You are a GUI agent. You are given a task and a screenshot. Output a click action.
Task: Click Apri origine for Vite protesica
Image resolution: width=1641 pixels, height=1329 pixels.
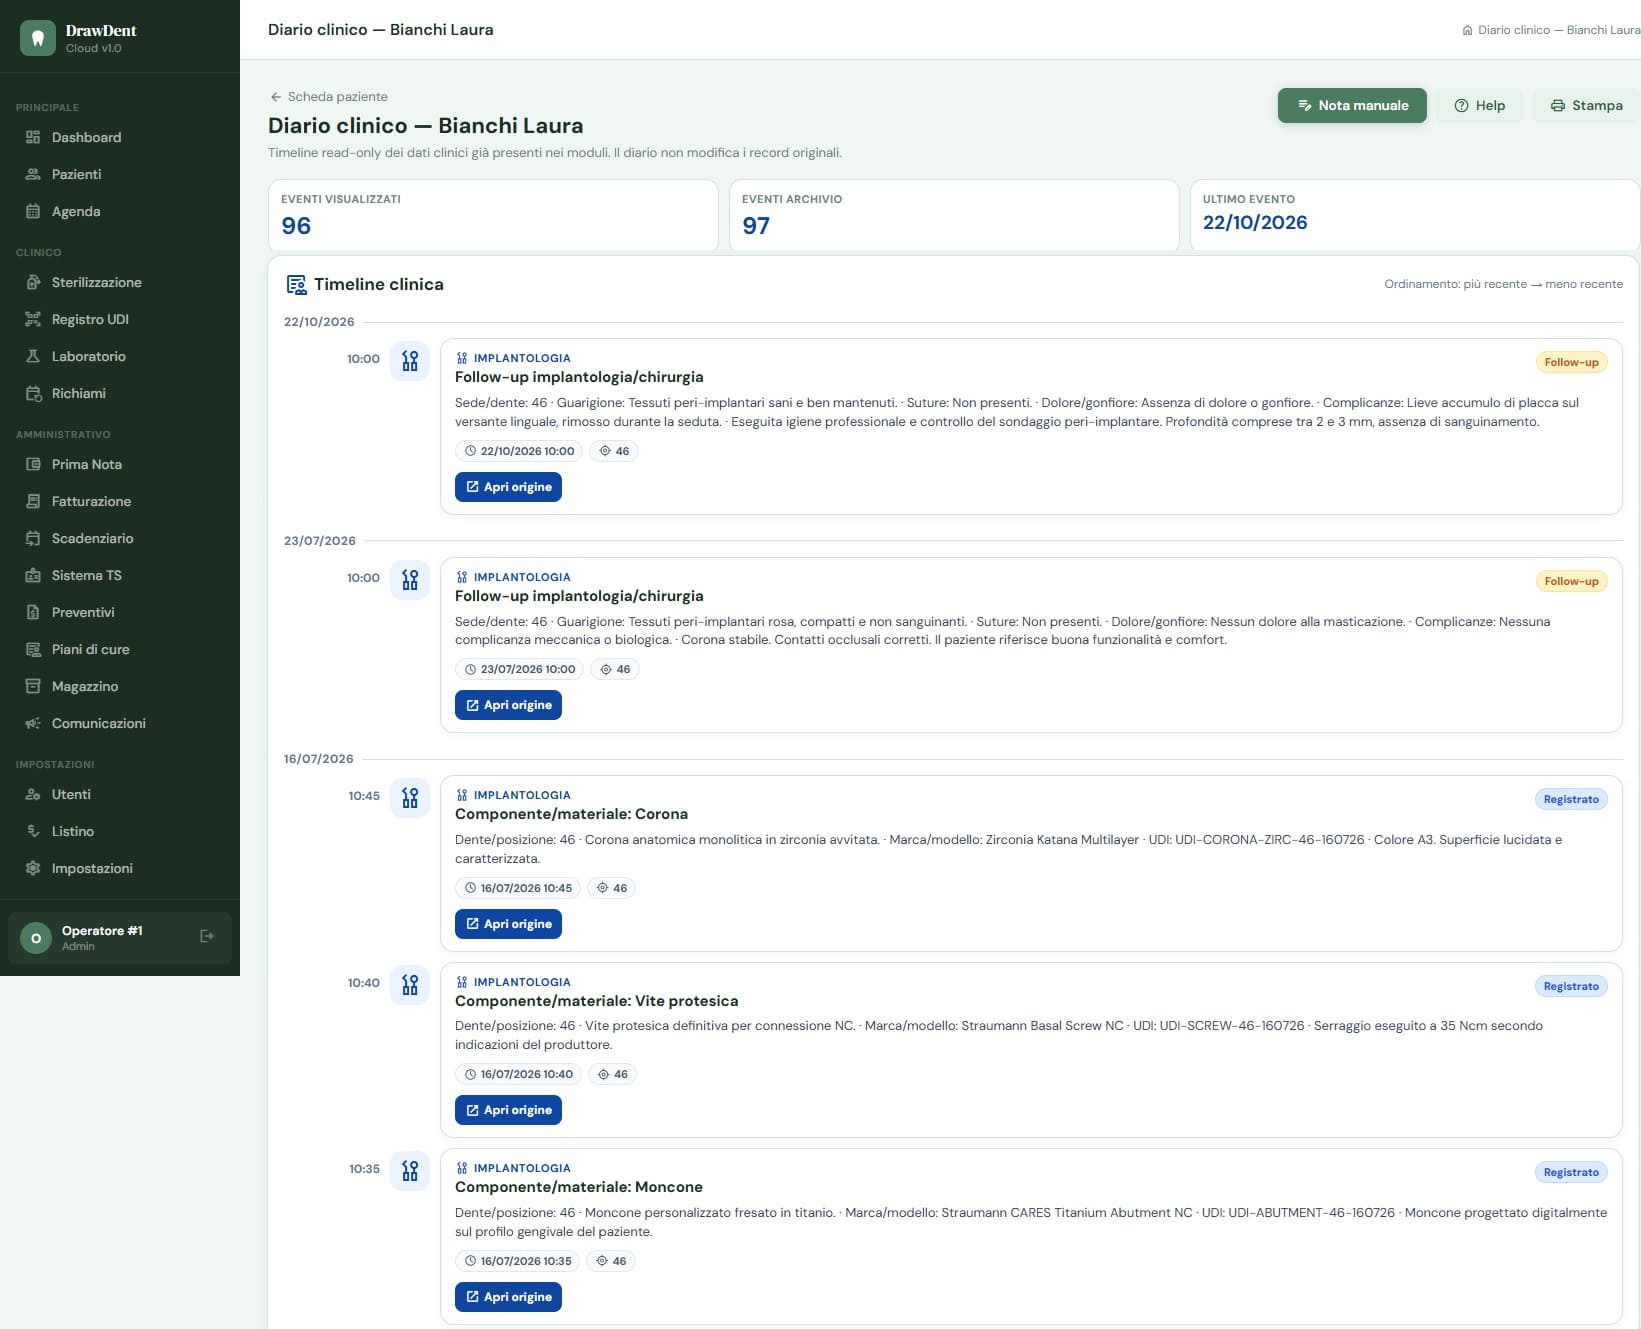pyautogui.click(x=508, y=1110)
